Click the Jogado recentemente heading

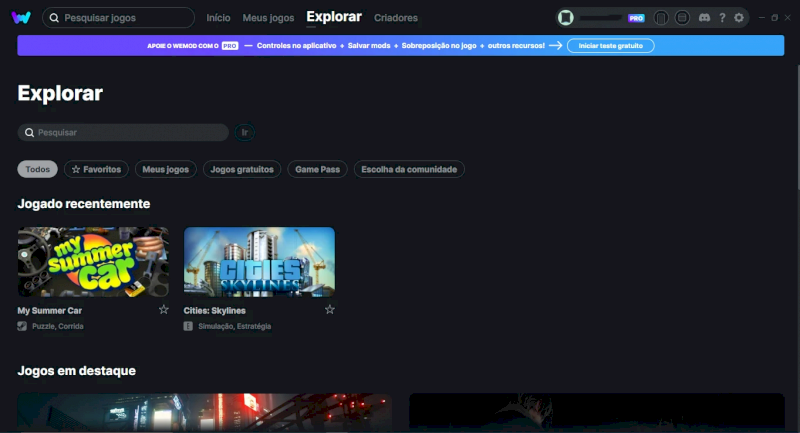[x=84, y=204]
